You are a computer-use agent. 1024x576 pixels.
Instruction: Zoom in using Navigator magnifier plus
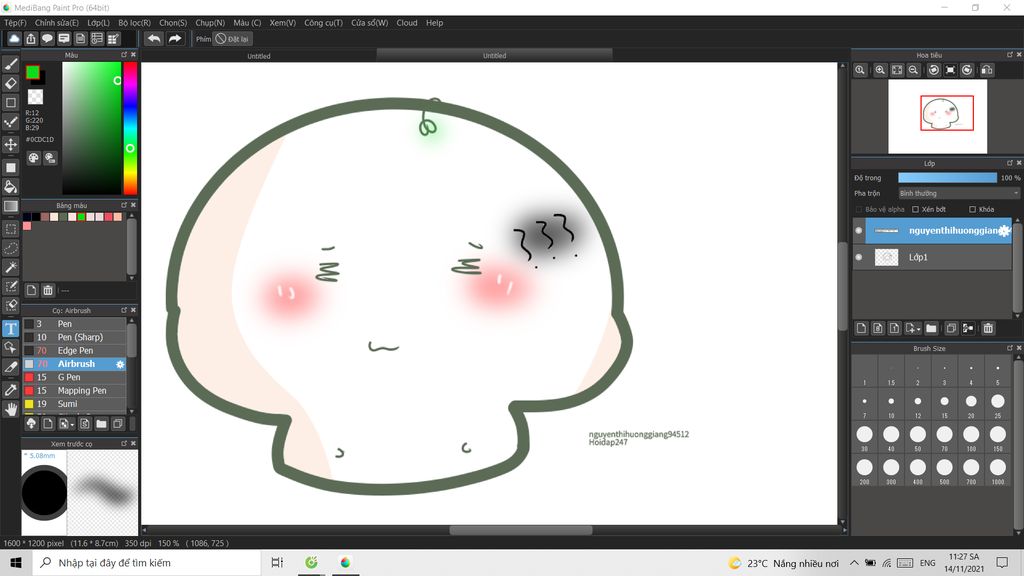coord(880,70)
